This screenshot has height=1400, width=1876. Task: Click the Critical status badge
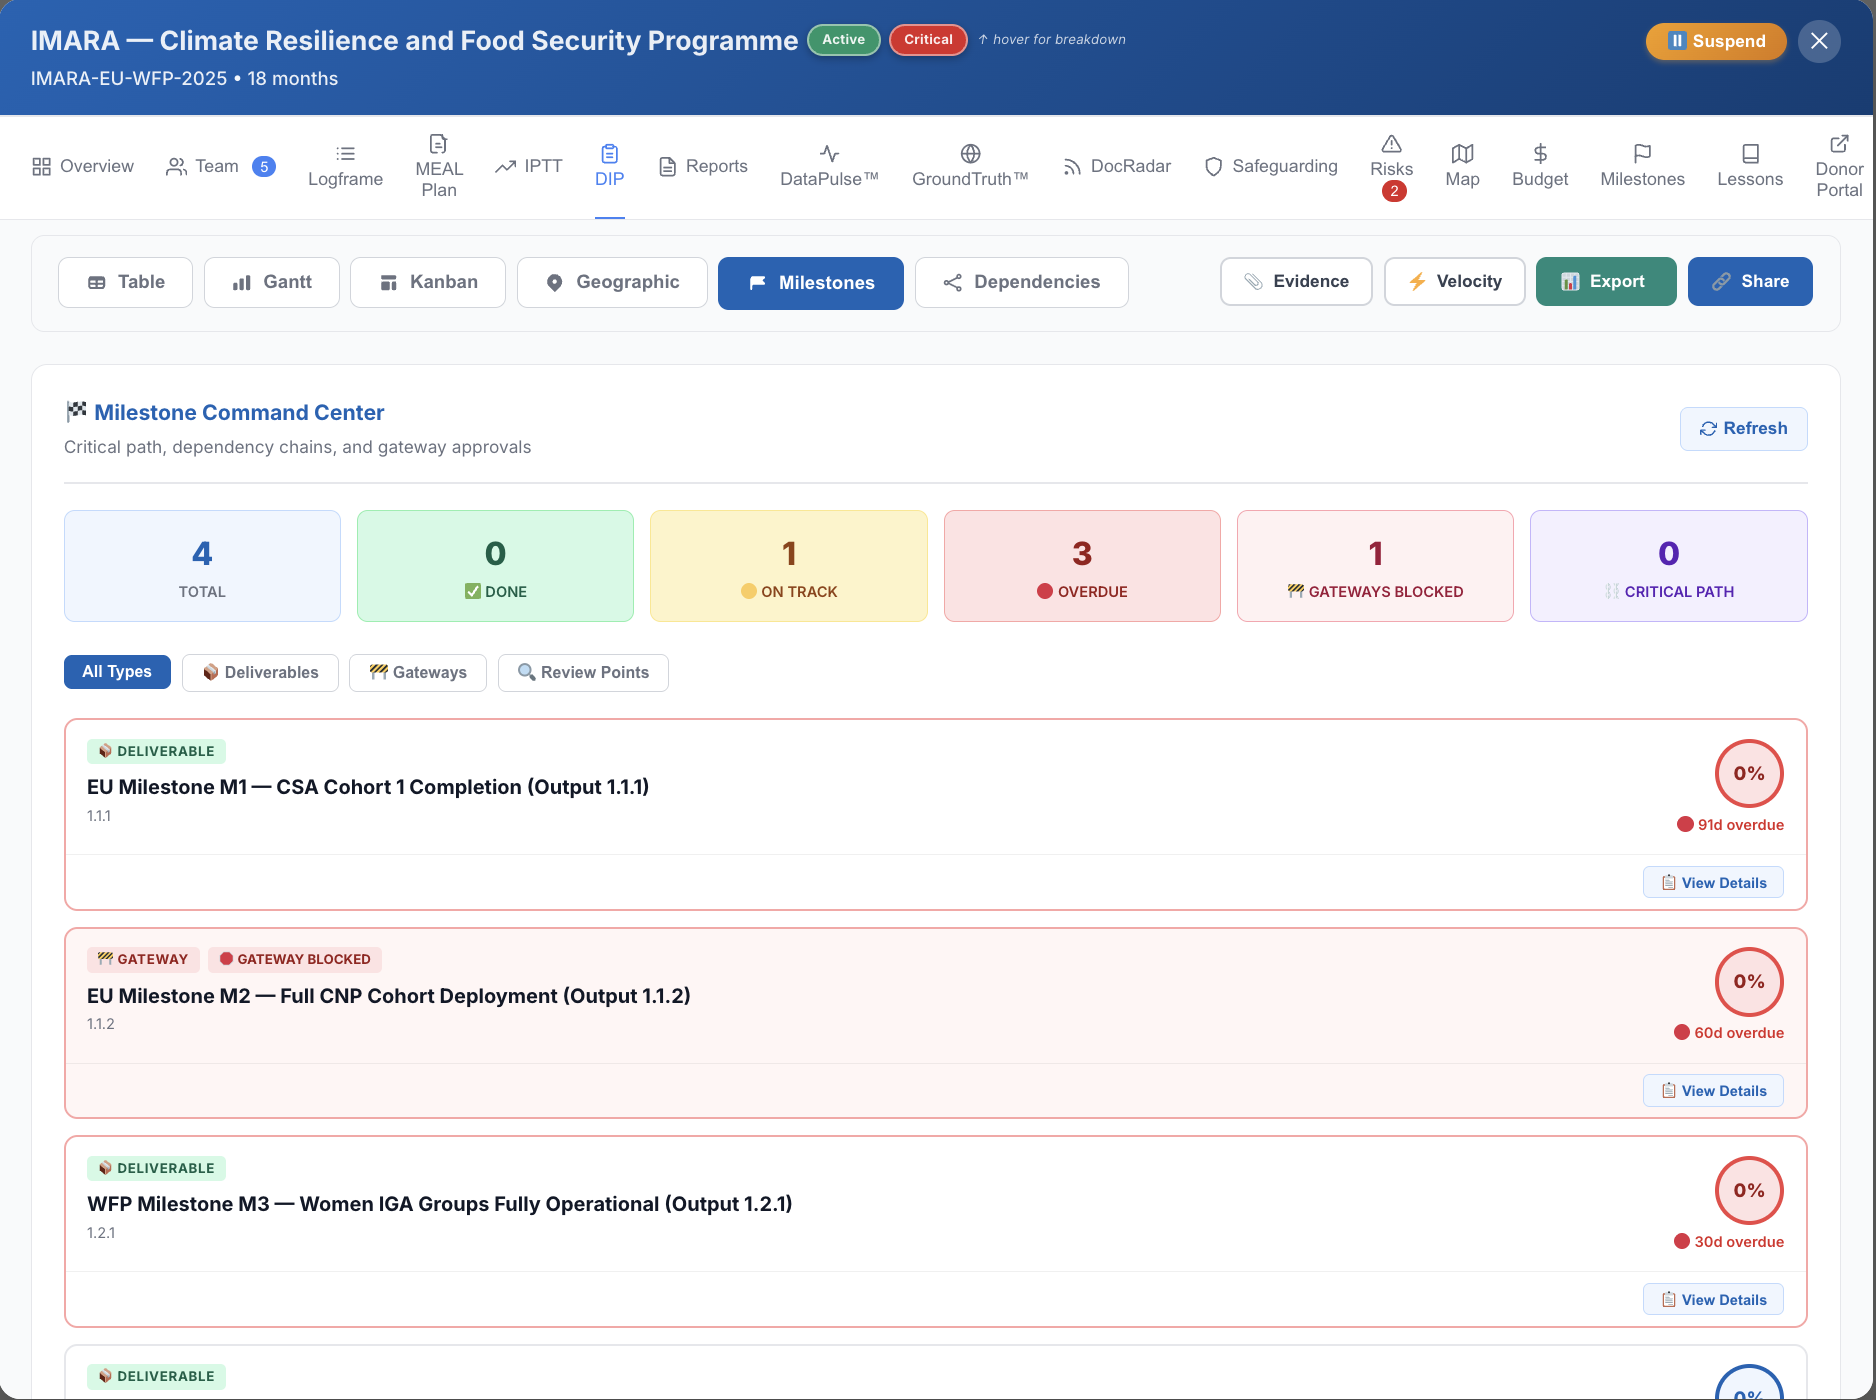(x=928, y=40)
